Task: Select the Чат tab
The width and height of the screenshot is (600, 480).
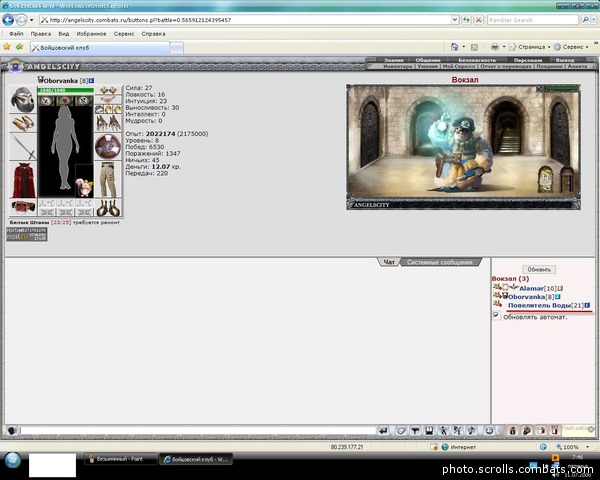Action: coord(389,262)
